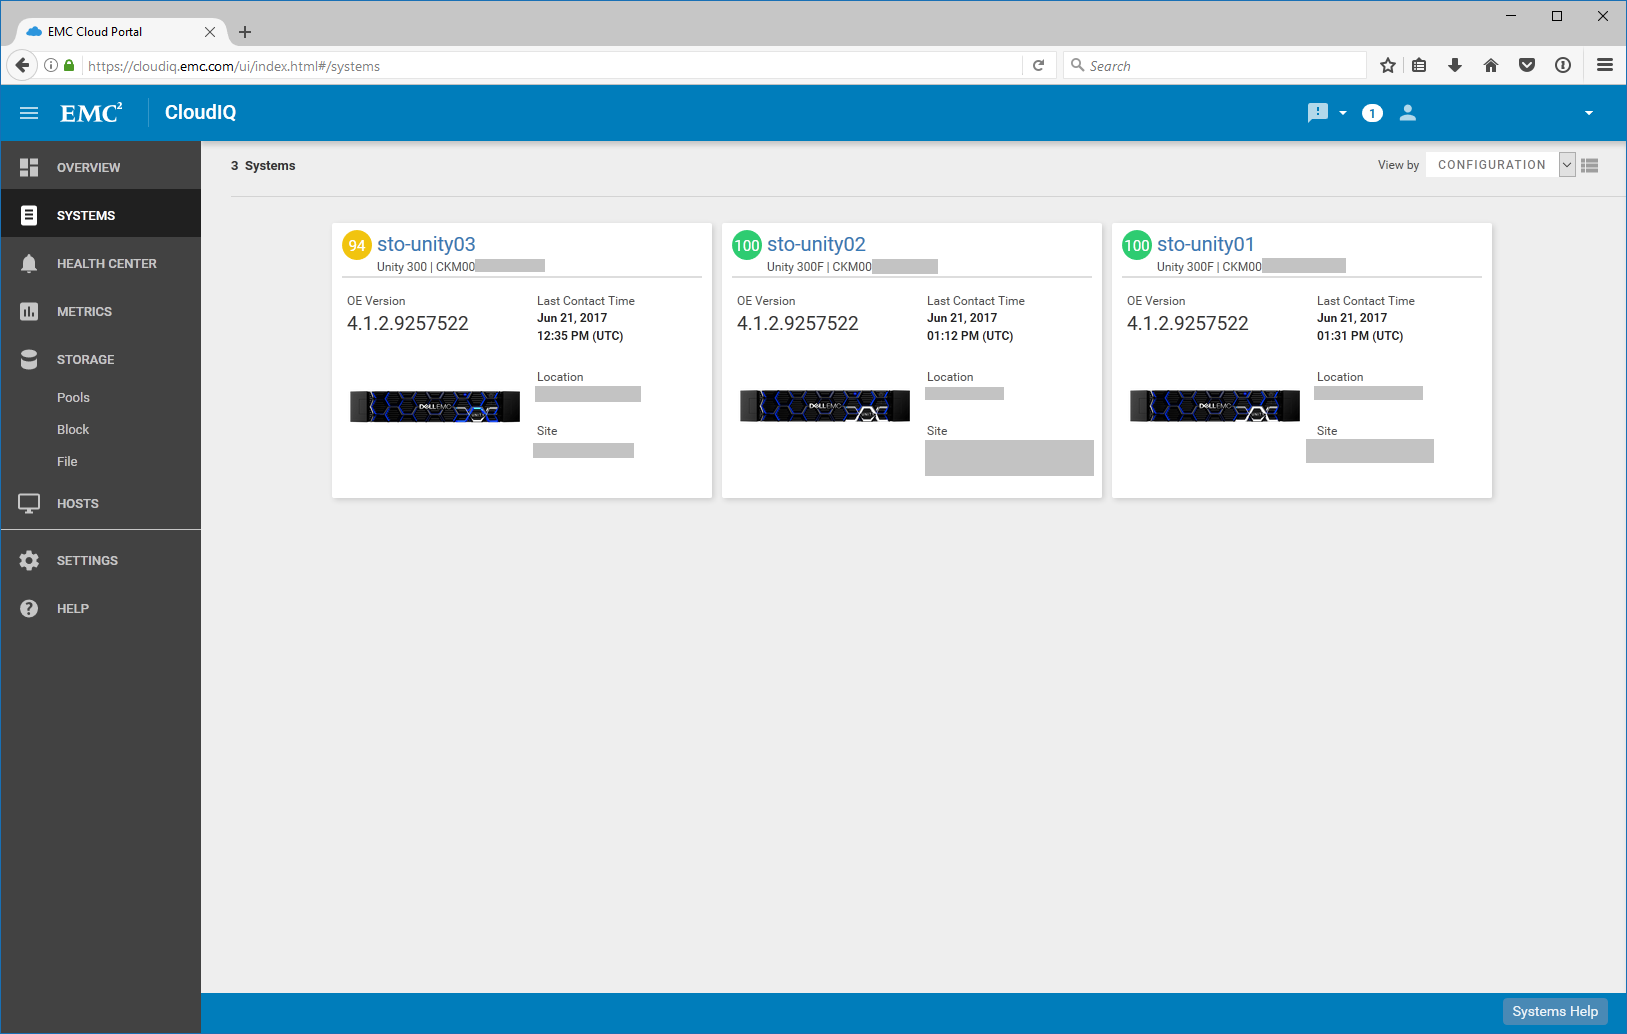The image size is (1627, 1034).
Task: Open the Hosts monitor icon
Action: point(29,504)
